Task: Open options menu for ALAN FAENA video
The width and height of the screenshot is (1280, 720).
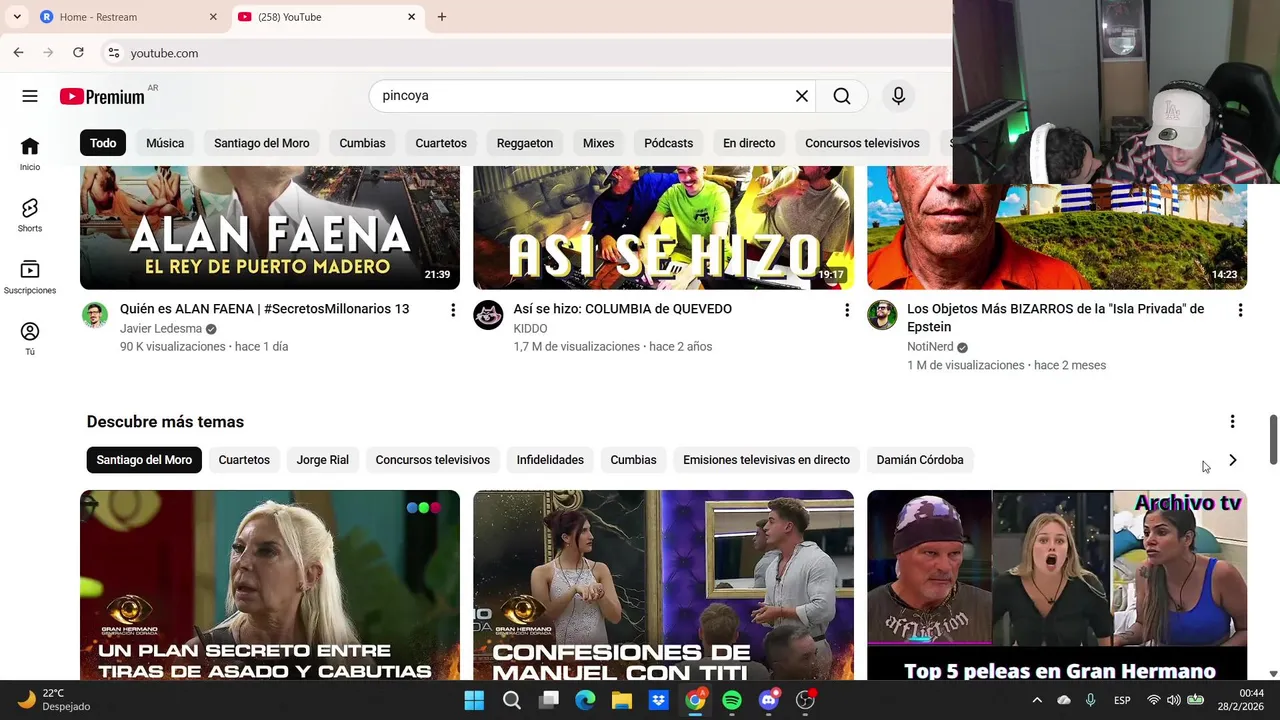Action: (x=453, y=310)
